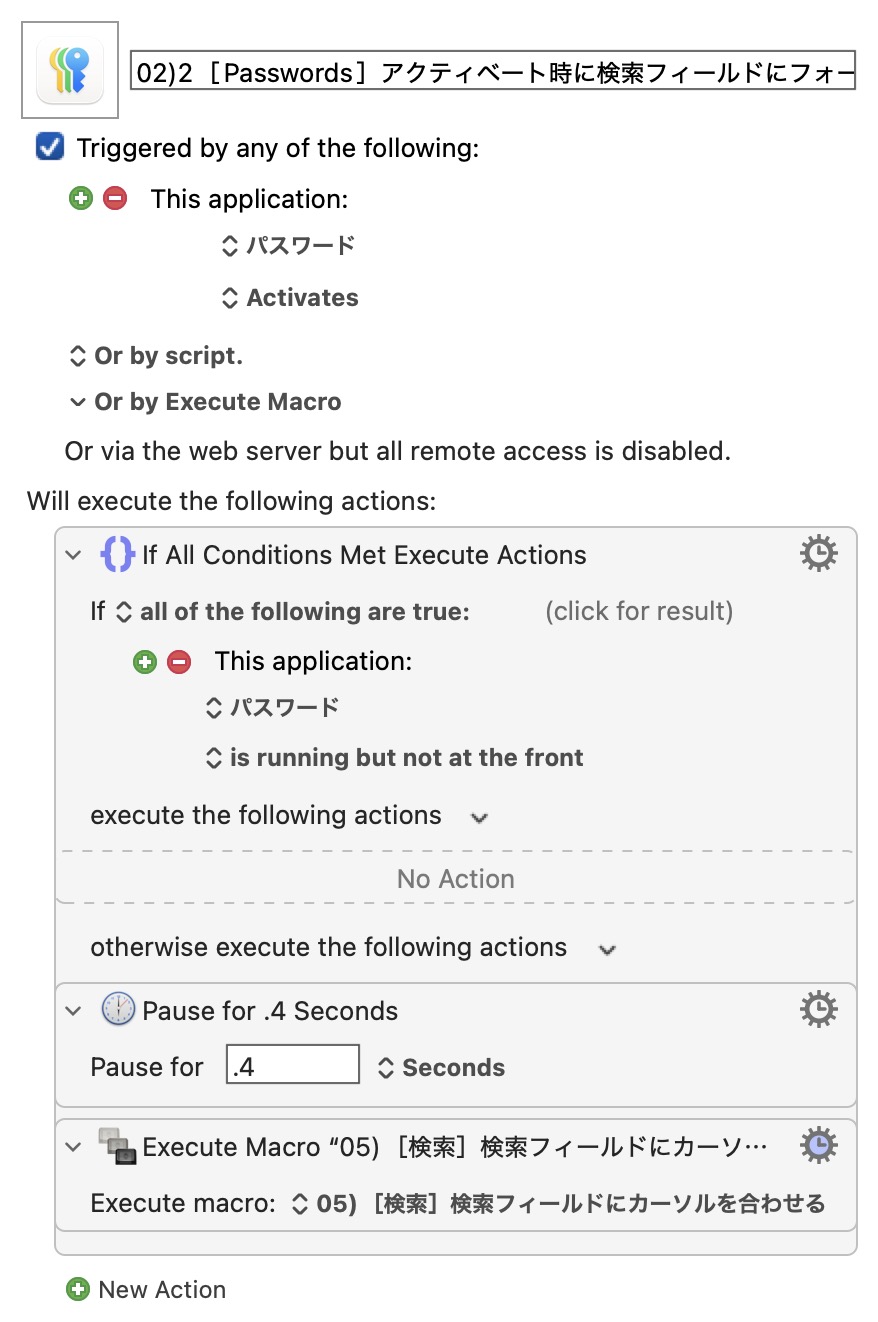
Task: Remove the application trigger with red minus
Action: click(x=115, y=198)
